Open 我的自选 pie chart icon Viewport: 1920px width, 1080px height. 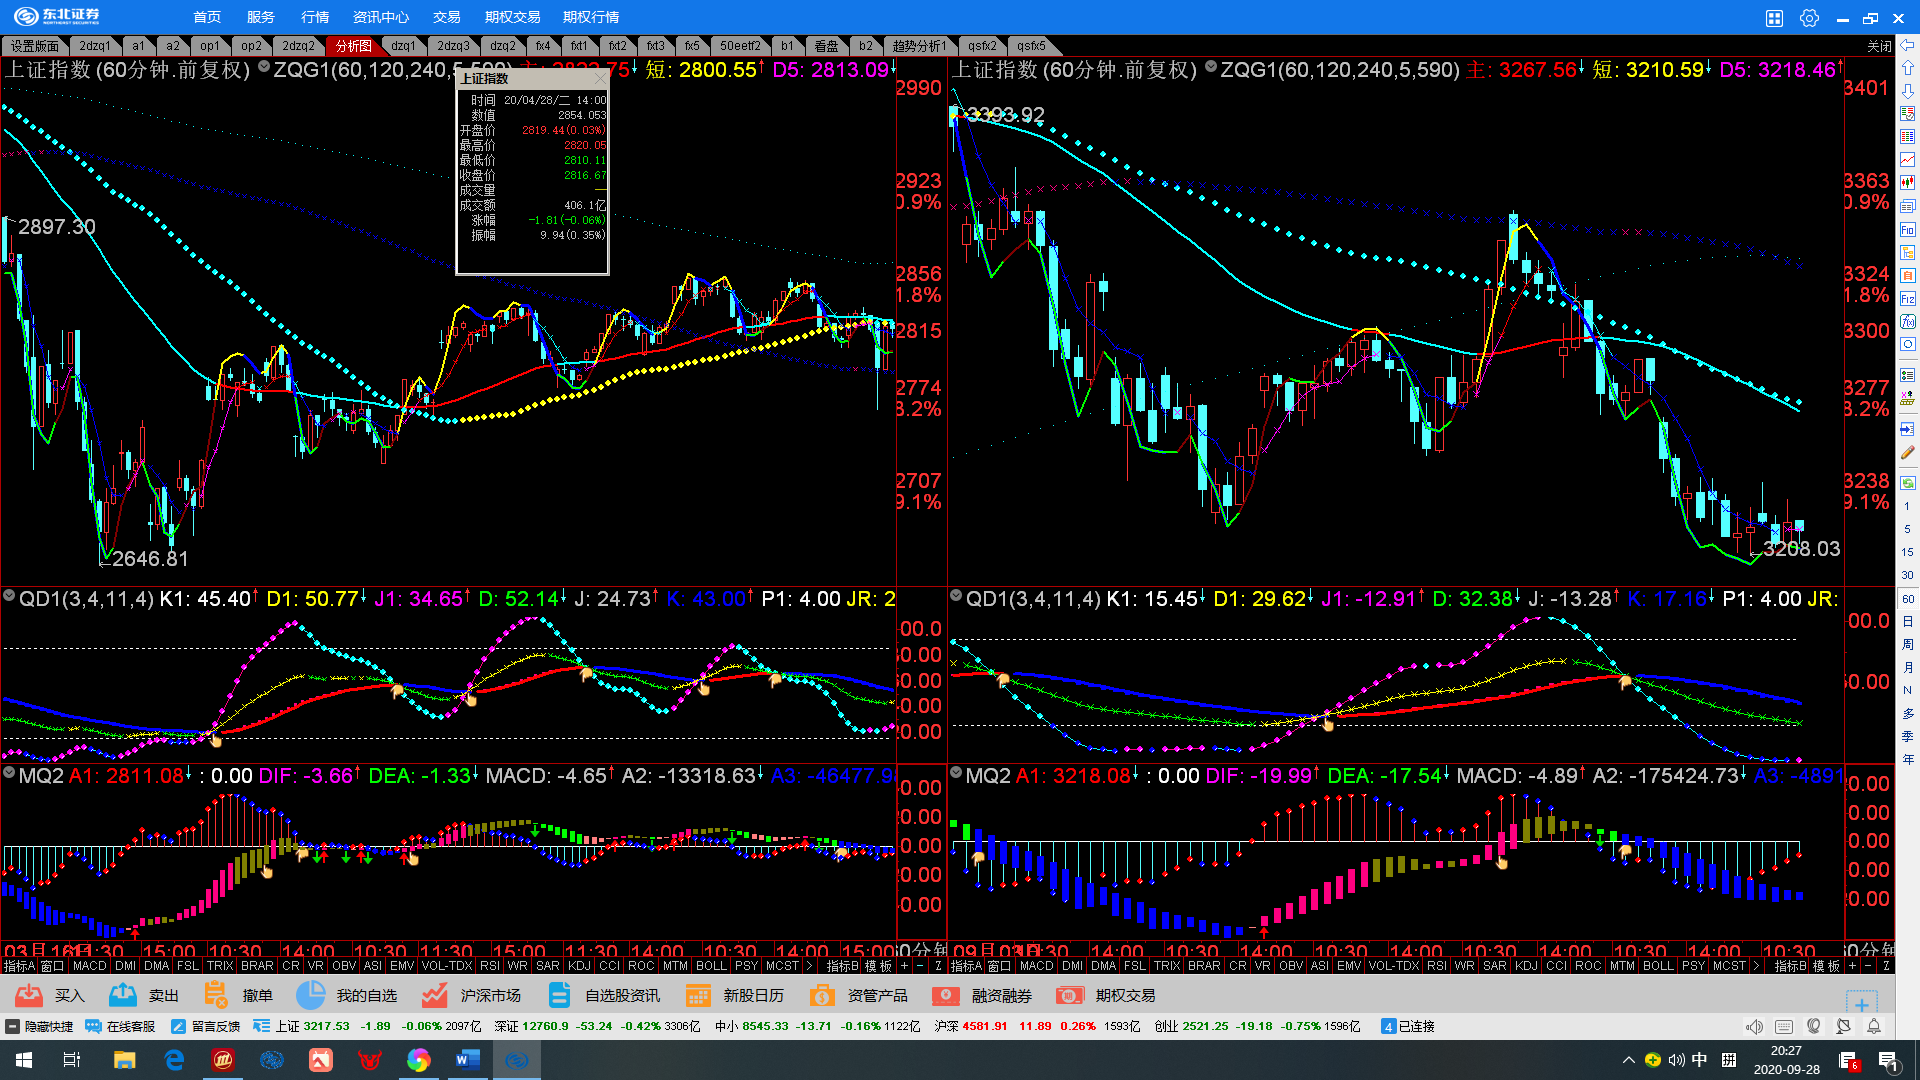click(x=311, y=995)
